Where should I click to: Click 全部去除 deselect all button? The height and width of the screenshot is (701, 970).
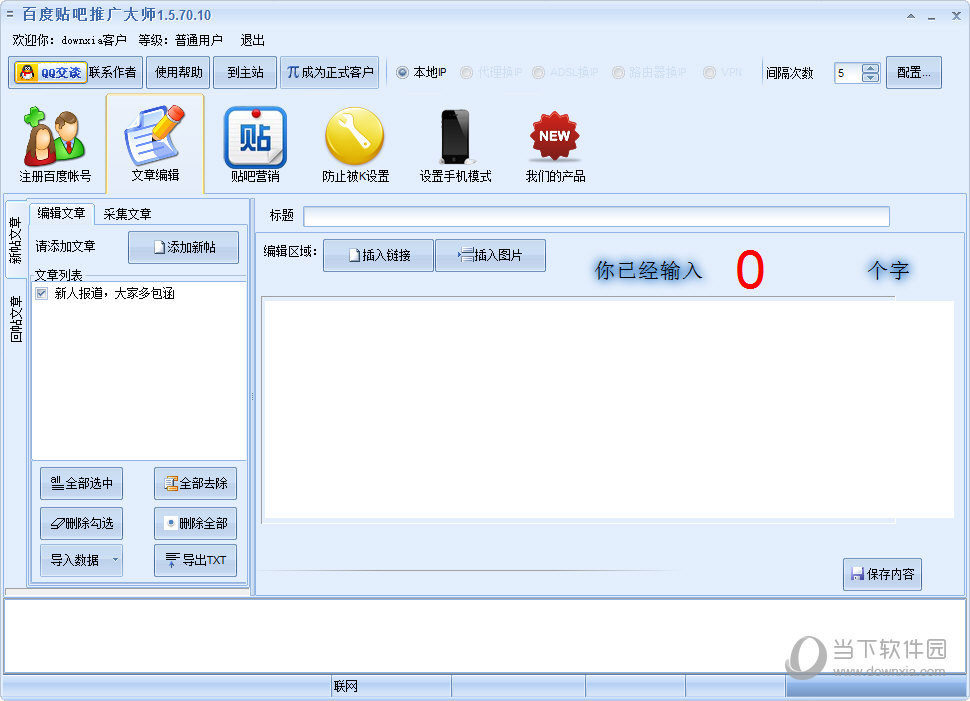point(195,483)
